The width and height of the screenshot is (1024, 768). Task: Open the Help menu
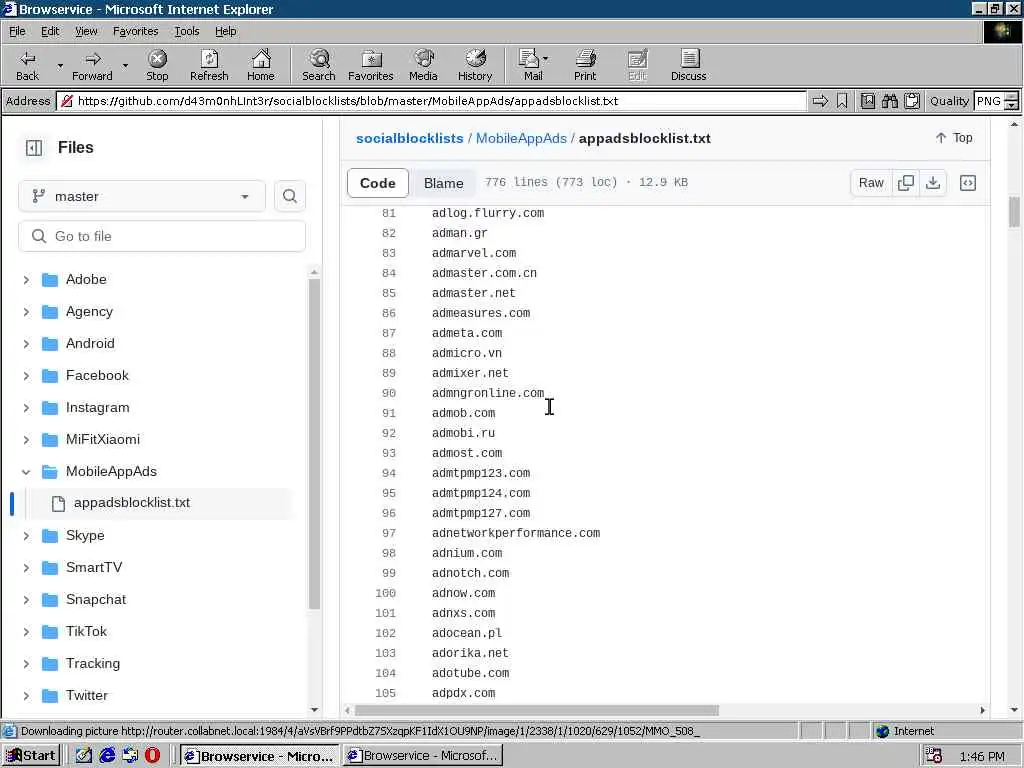point(225,31)
